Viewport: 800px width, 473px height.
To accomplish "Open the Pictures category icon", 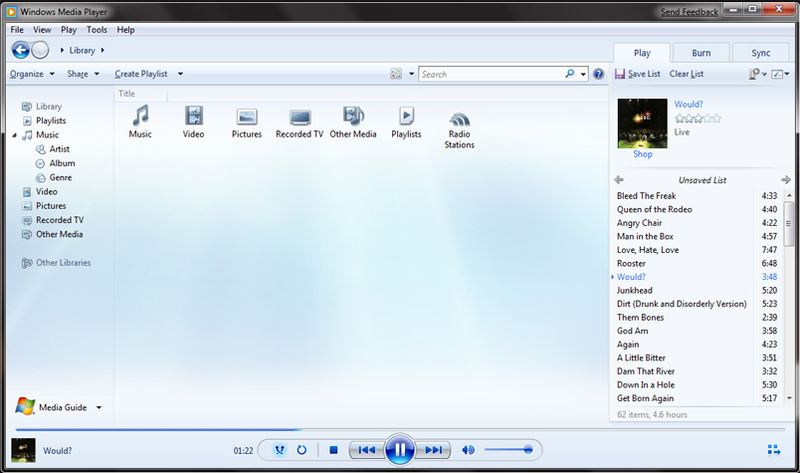I will pyautogui.click(x=247, y=117).
